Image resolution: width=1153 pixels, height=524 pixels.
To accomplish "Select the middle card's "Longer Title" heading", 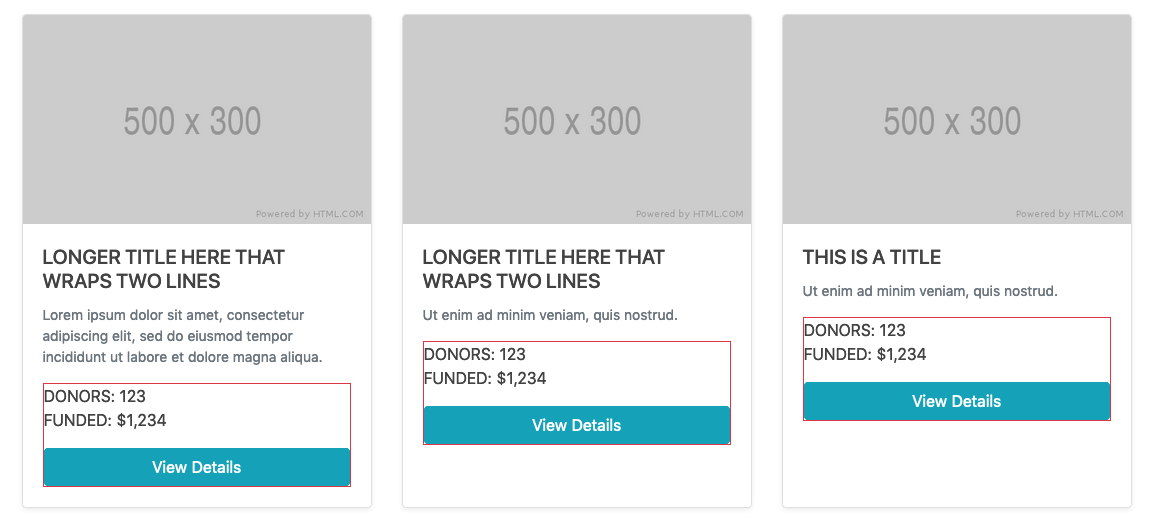I will [x=544, y=269].
